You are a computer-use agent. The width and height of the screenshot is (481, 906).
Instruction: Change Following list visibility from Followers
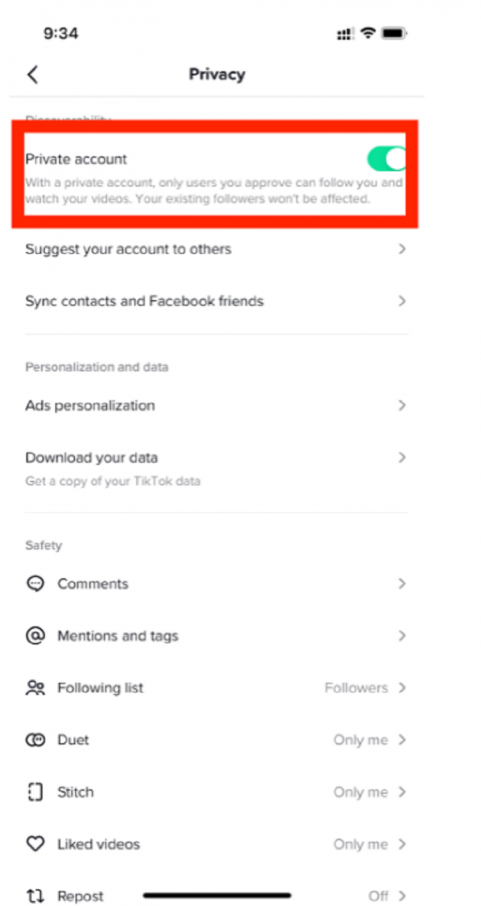365,688
